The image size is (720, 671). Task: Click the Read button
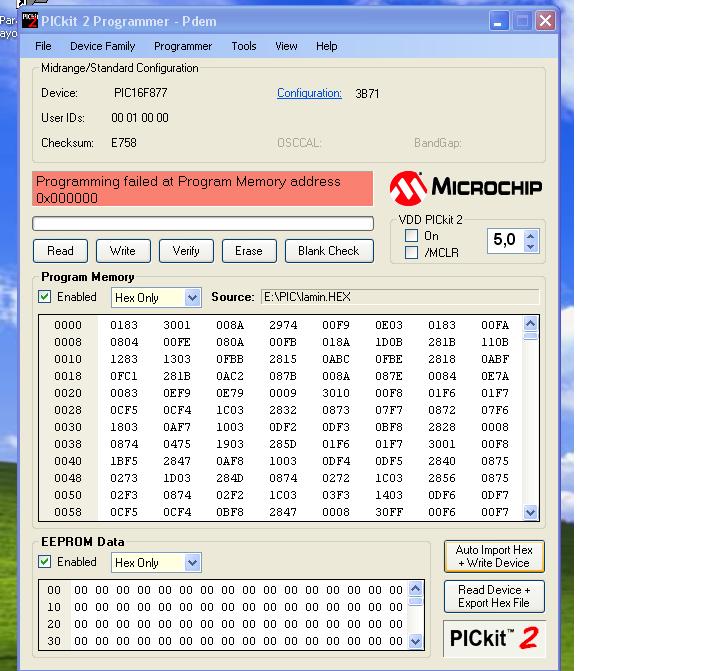(60, 251)
